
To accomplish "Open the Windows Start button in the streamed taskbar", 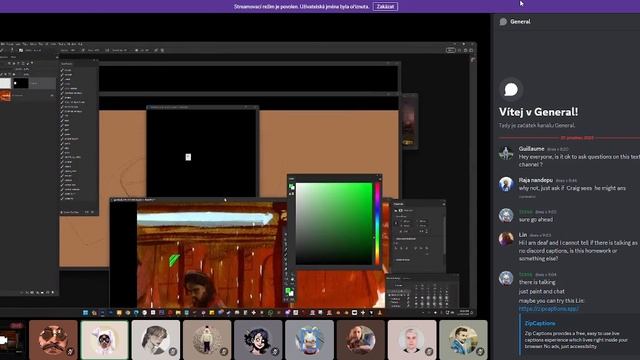I will click(85, 313).
